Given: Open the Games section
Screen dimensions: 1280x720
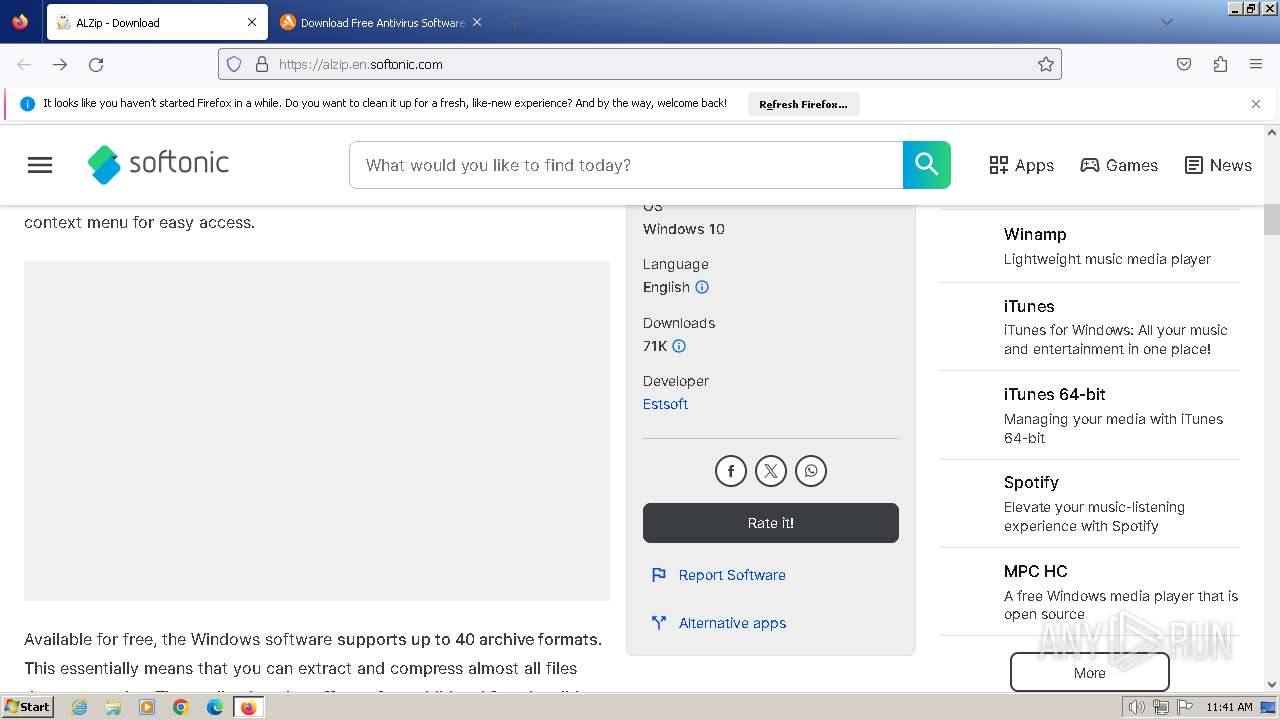Looking at the screenshot, I should [1119, 165].
